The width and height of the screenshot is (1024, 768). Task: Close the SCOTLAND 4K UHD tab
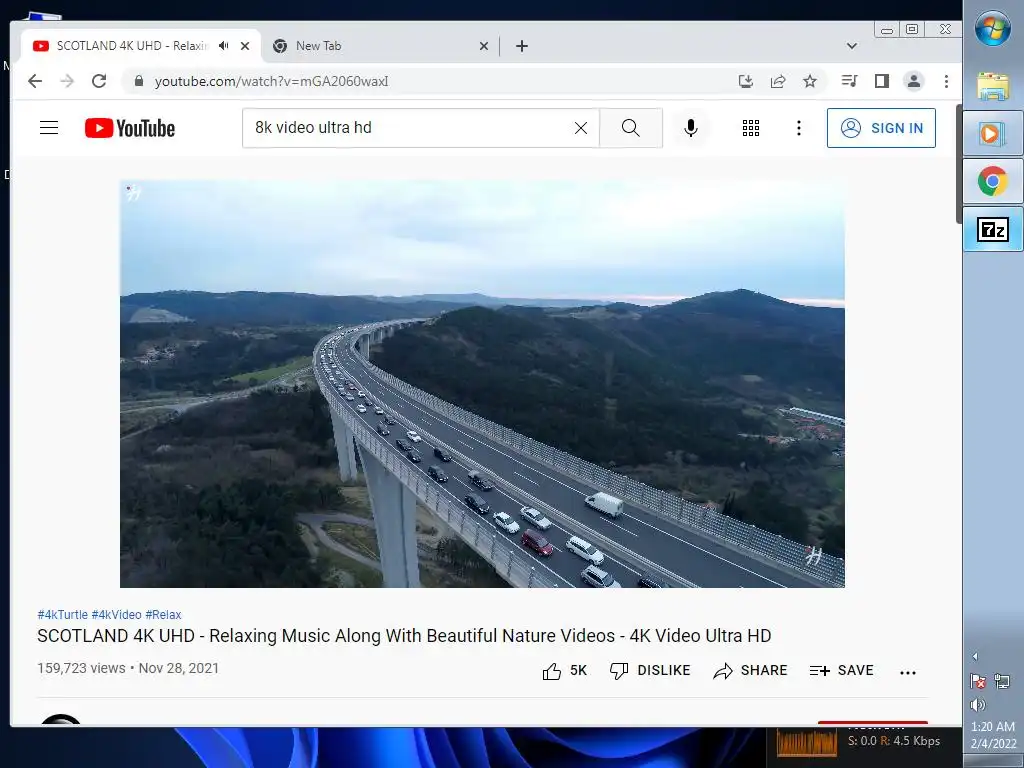point(245,46)
